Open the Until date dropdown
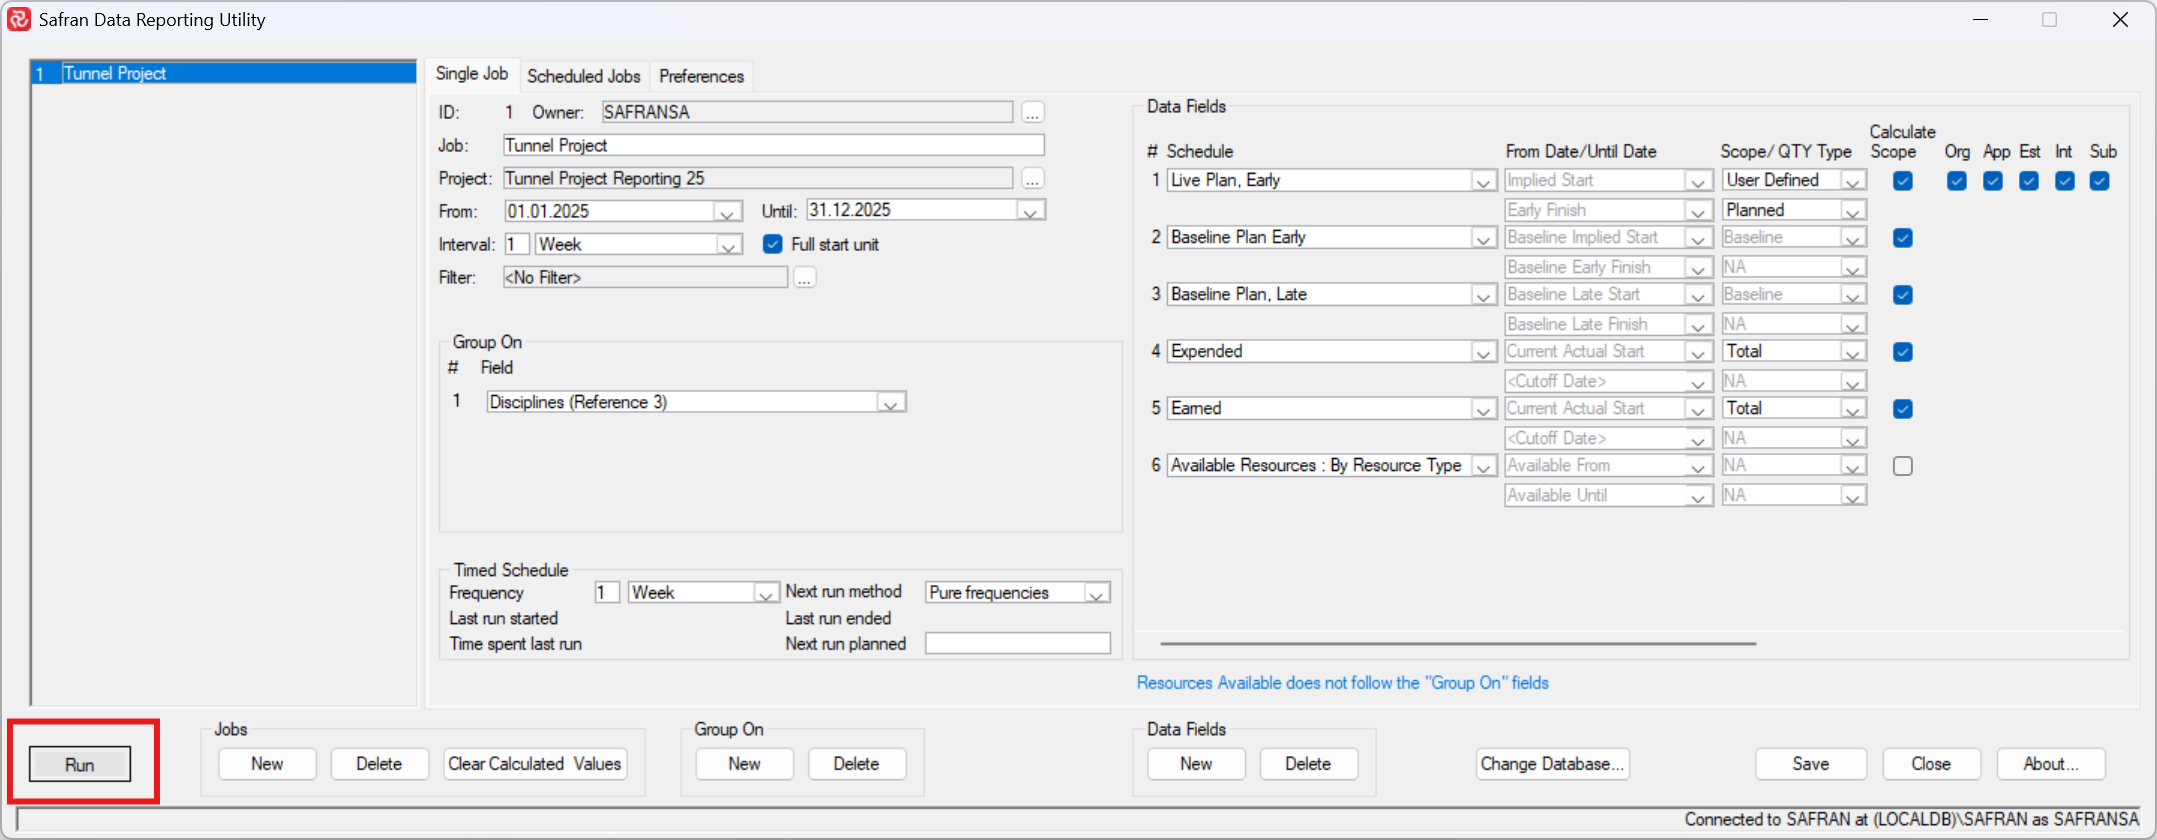This screenshot has width=2157, height=840. pyautogui.click(x=1031, y=211)
